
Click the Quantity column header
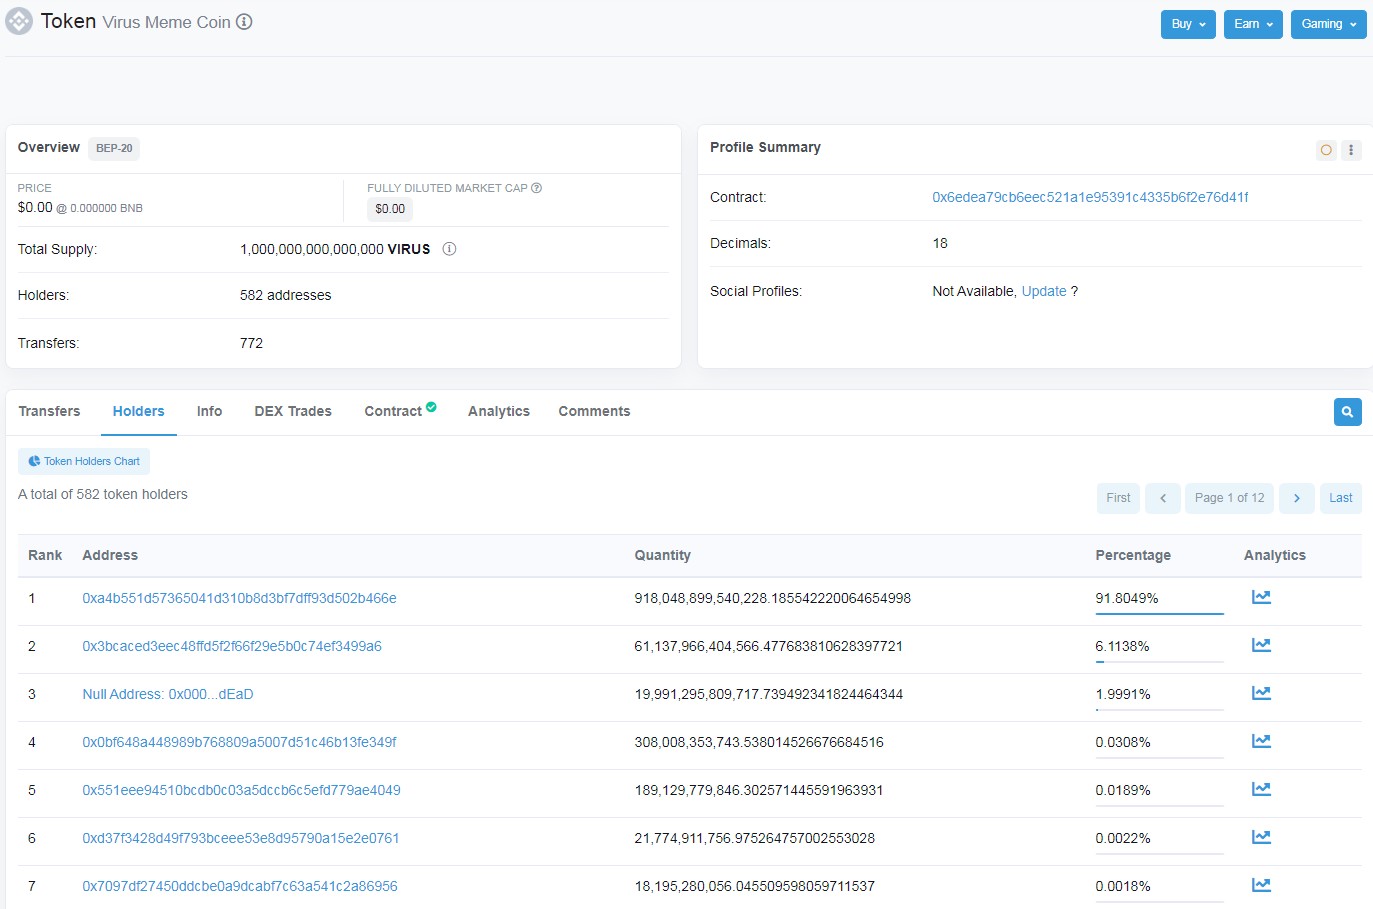(662, 555)
